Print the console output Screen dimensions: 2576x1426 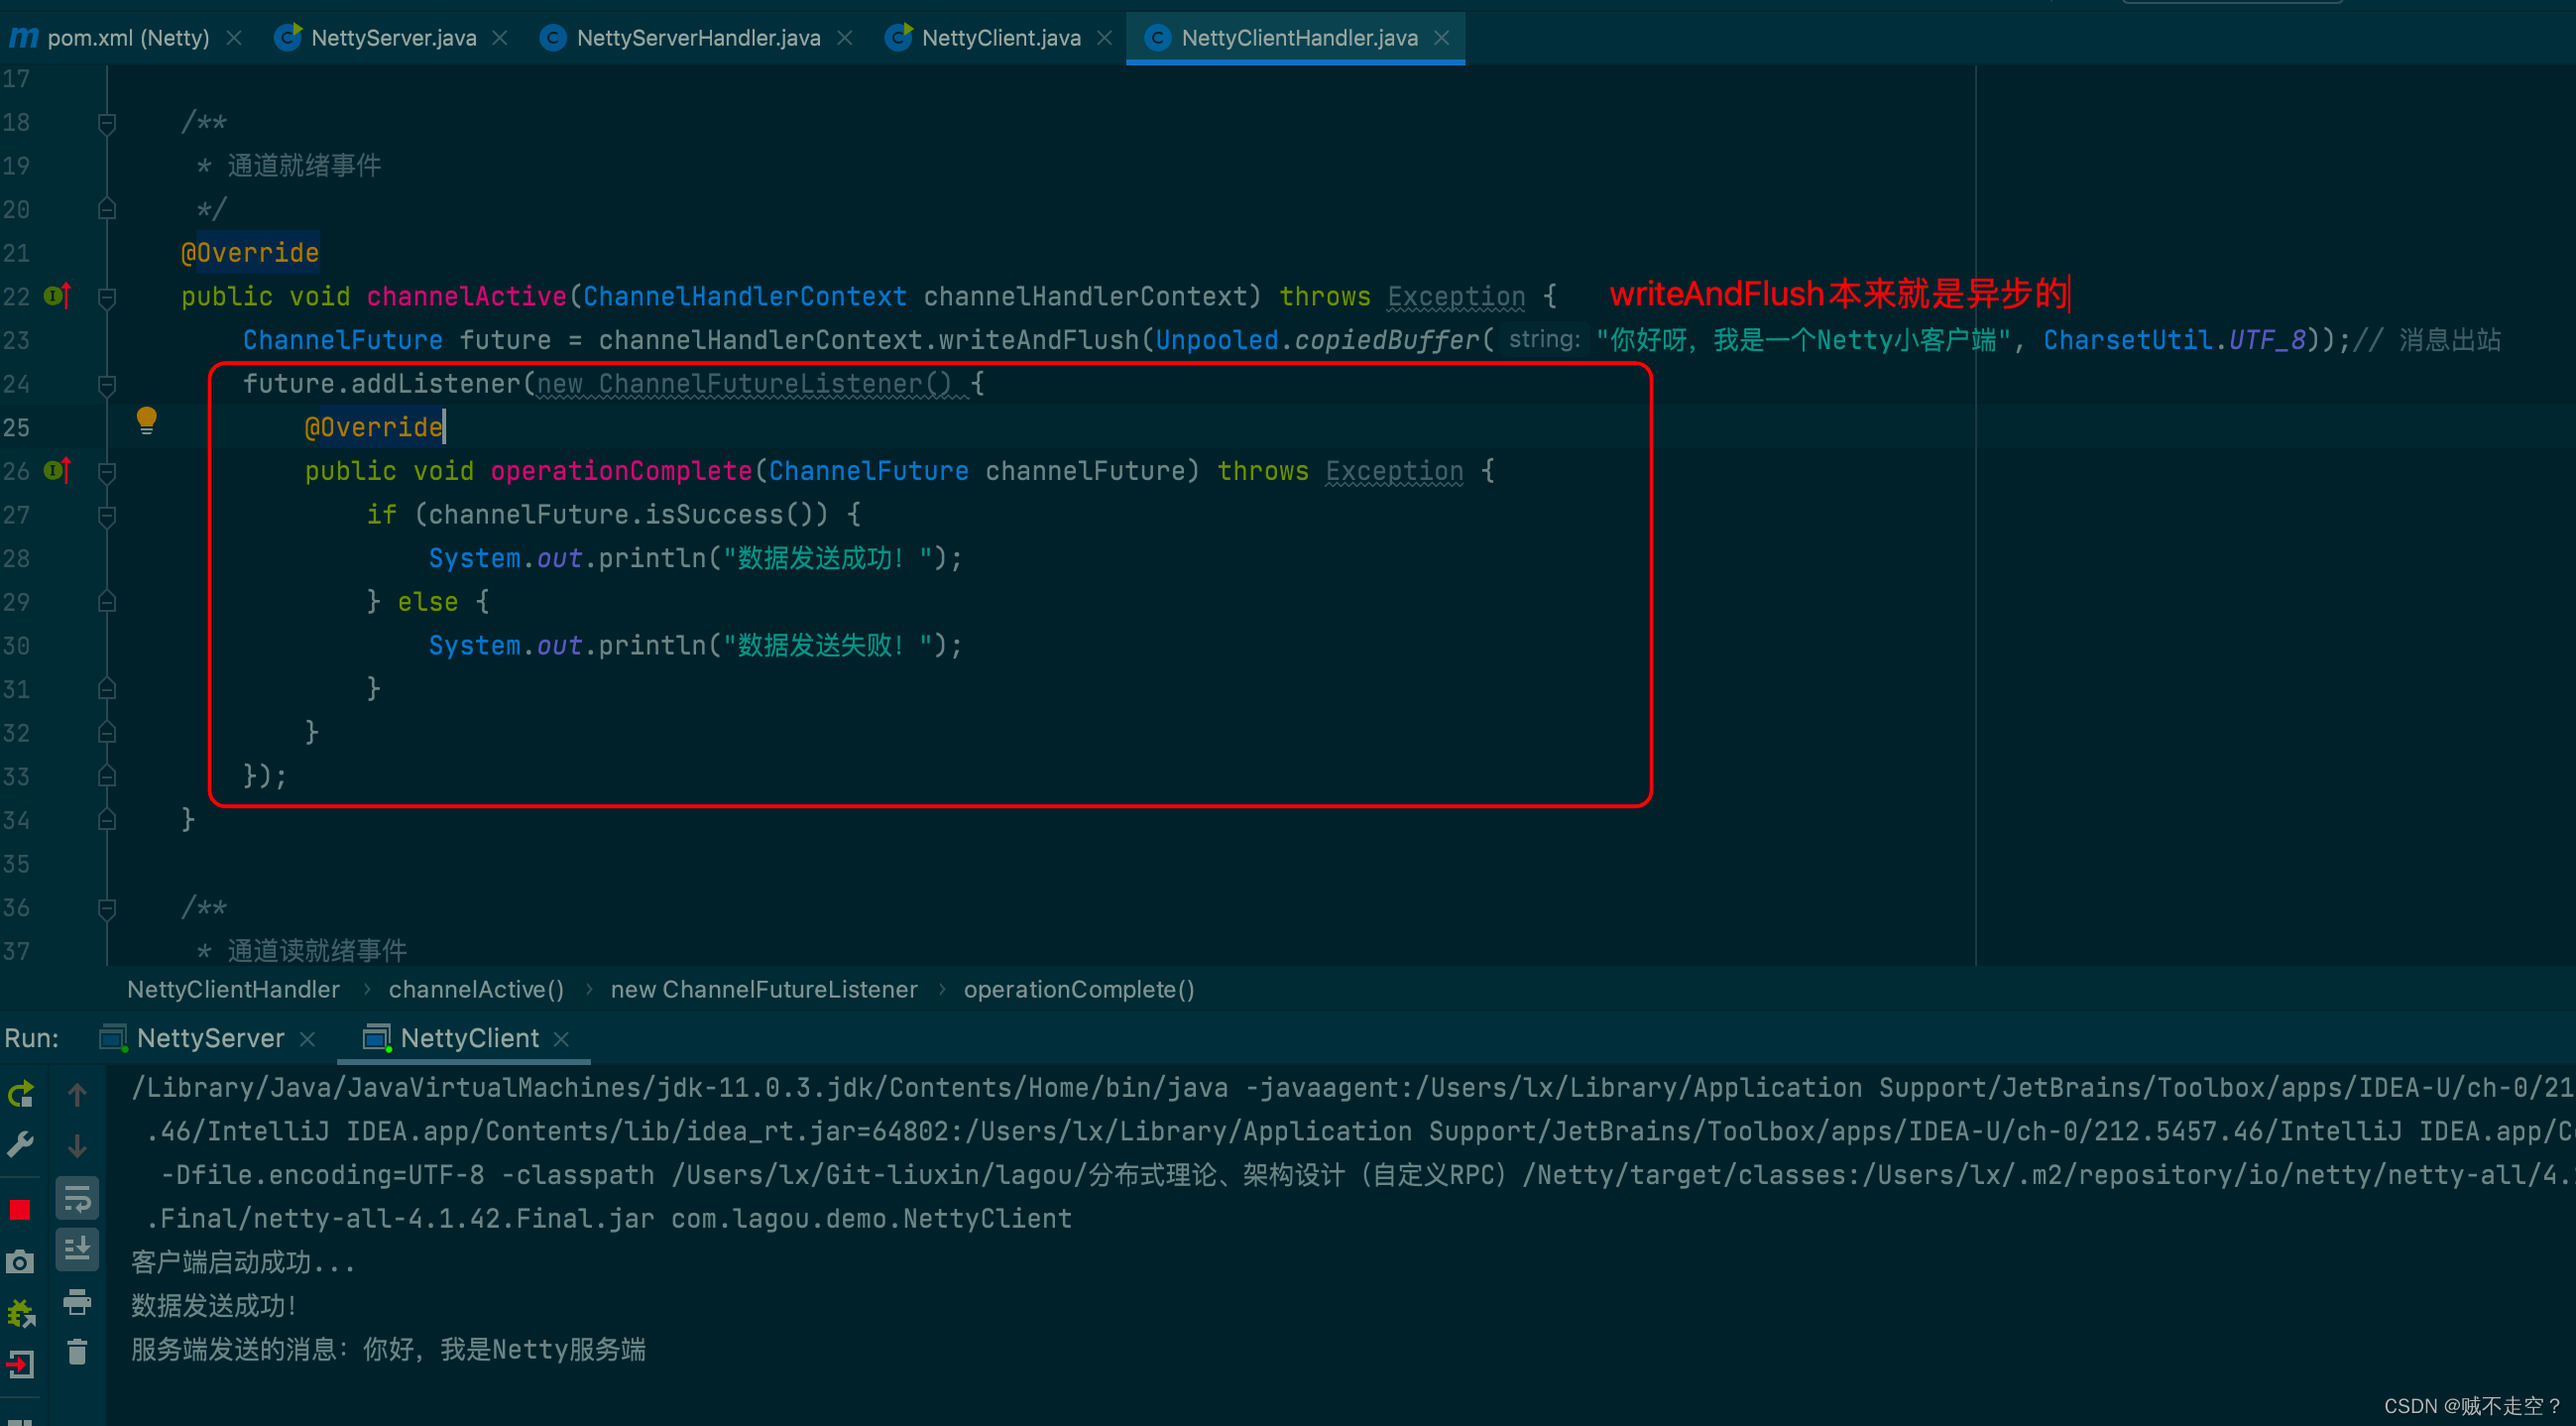(77, 1301)
